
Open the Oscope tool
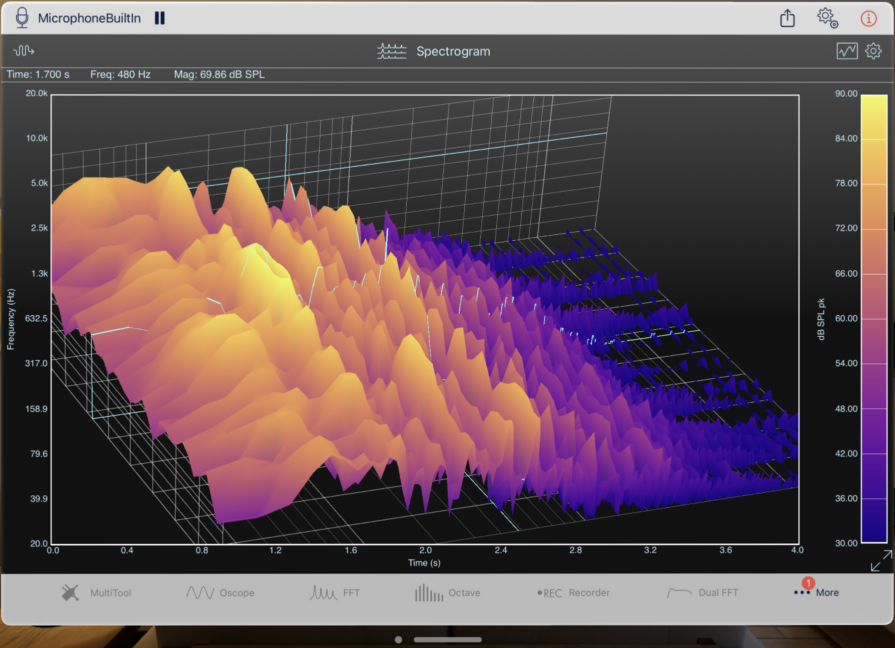point(222,592)
